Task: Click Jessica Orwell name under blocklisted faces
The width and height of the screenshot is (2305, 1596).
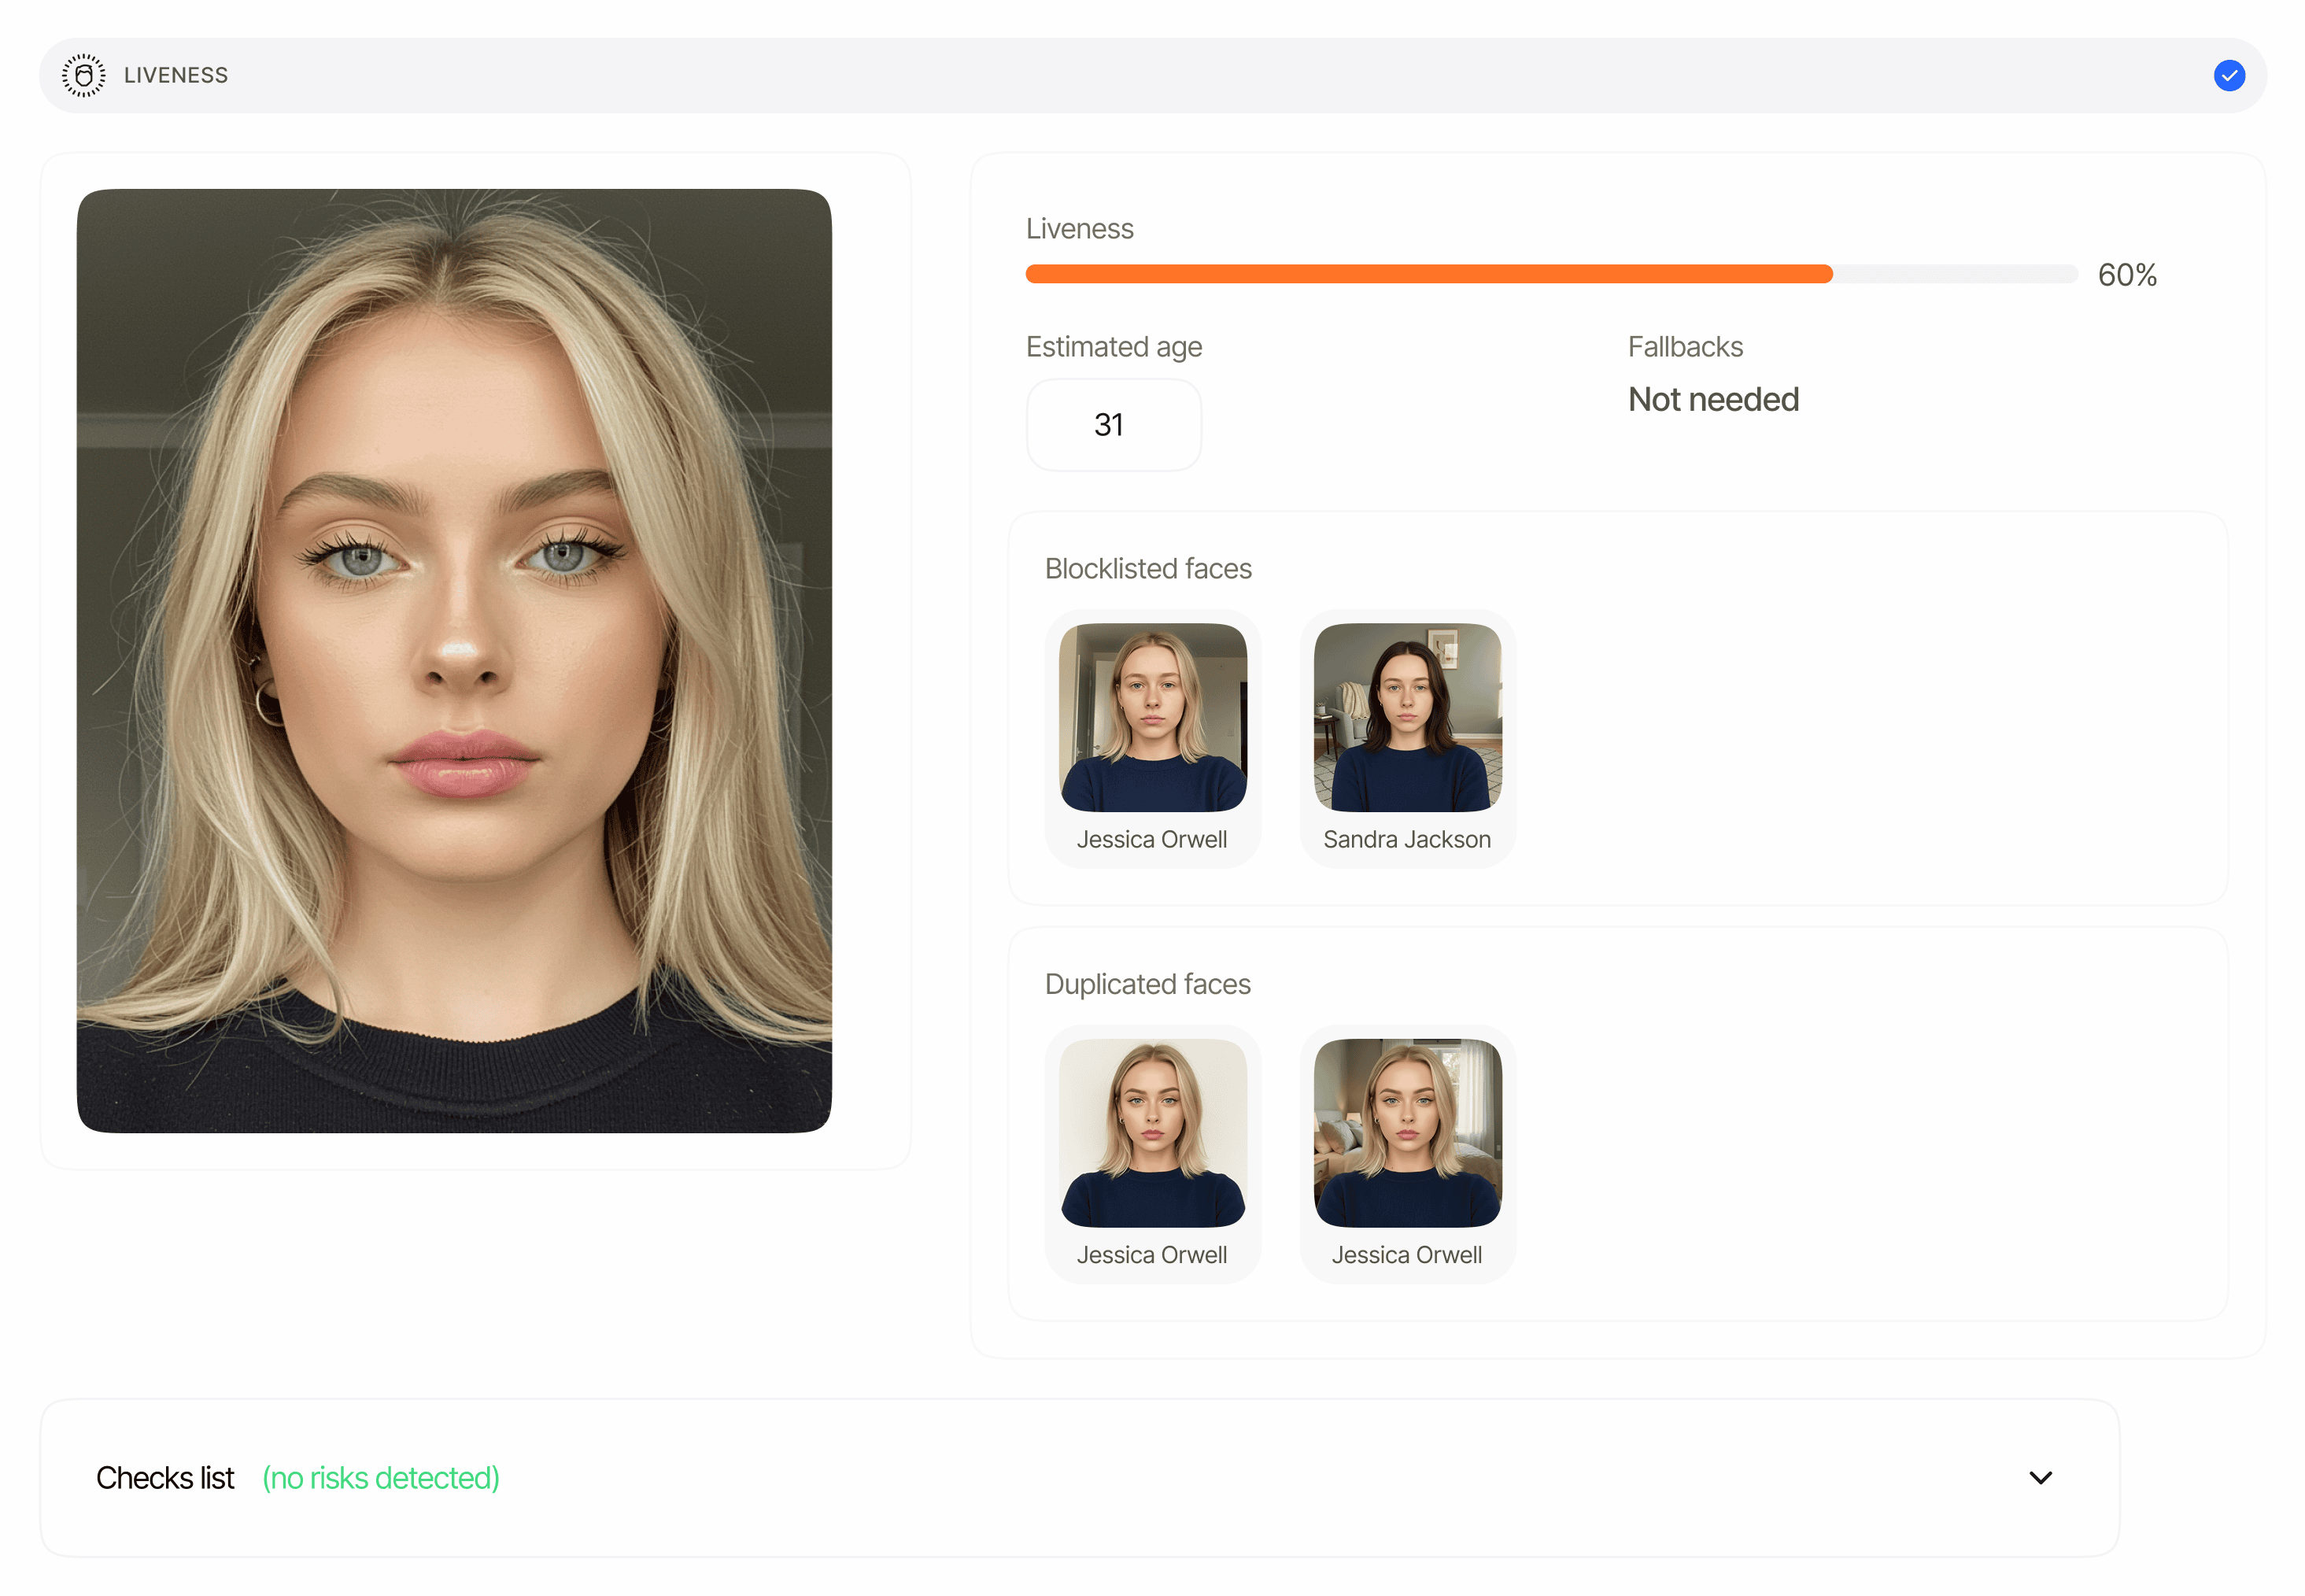Action: 1151,840
